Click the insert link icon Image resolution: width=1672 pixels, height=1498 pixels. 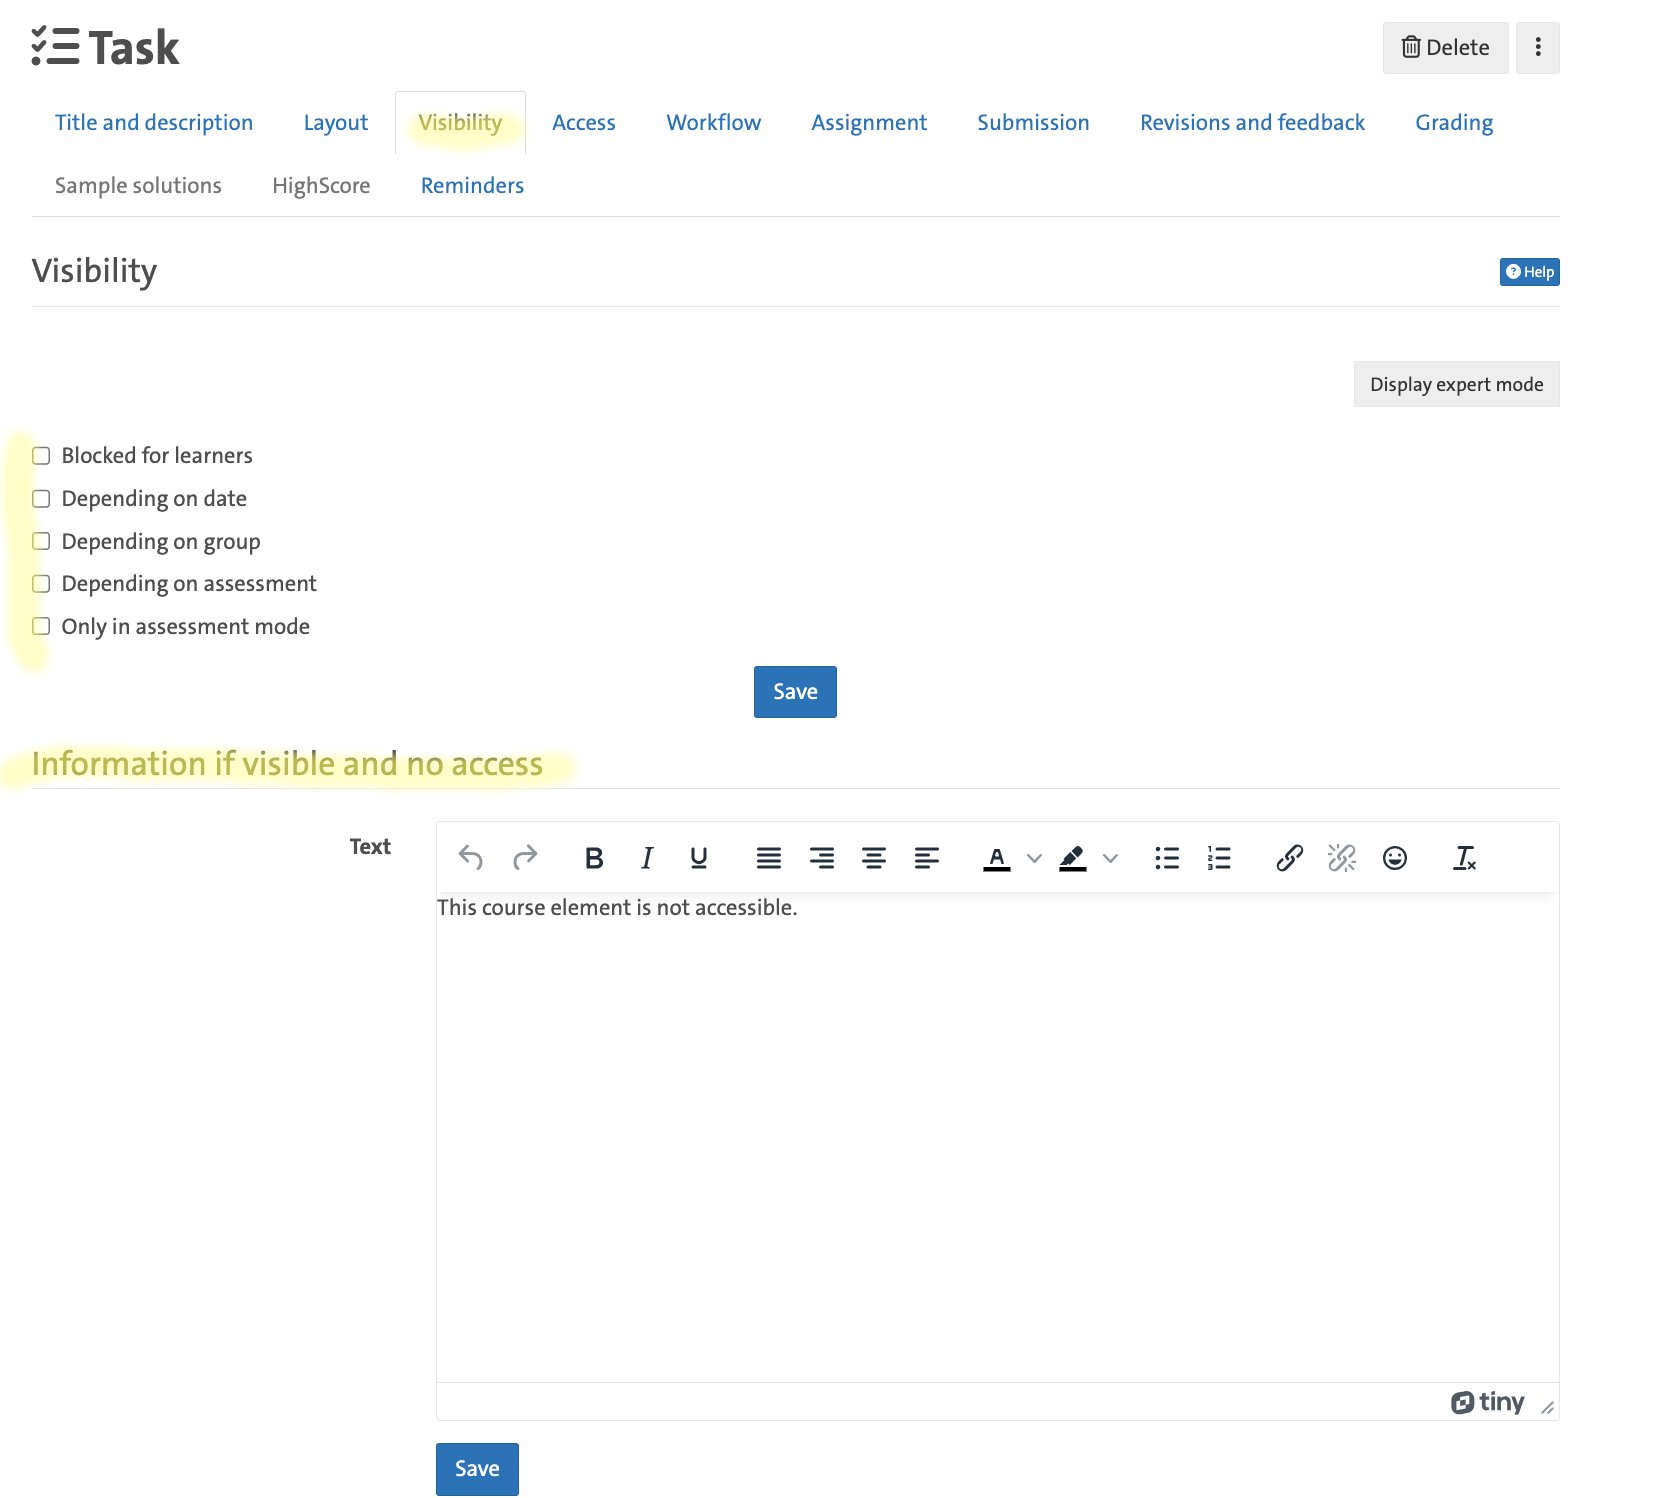[x=1289, y=858]
